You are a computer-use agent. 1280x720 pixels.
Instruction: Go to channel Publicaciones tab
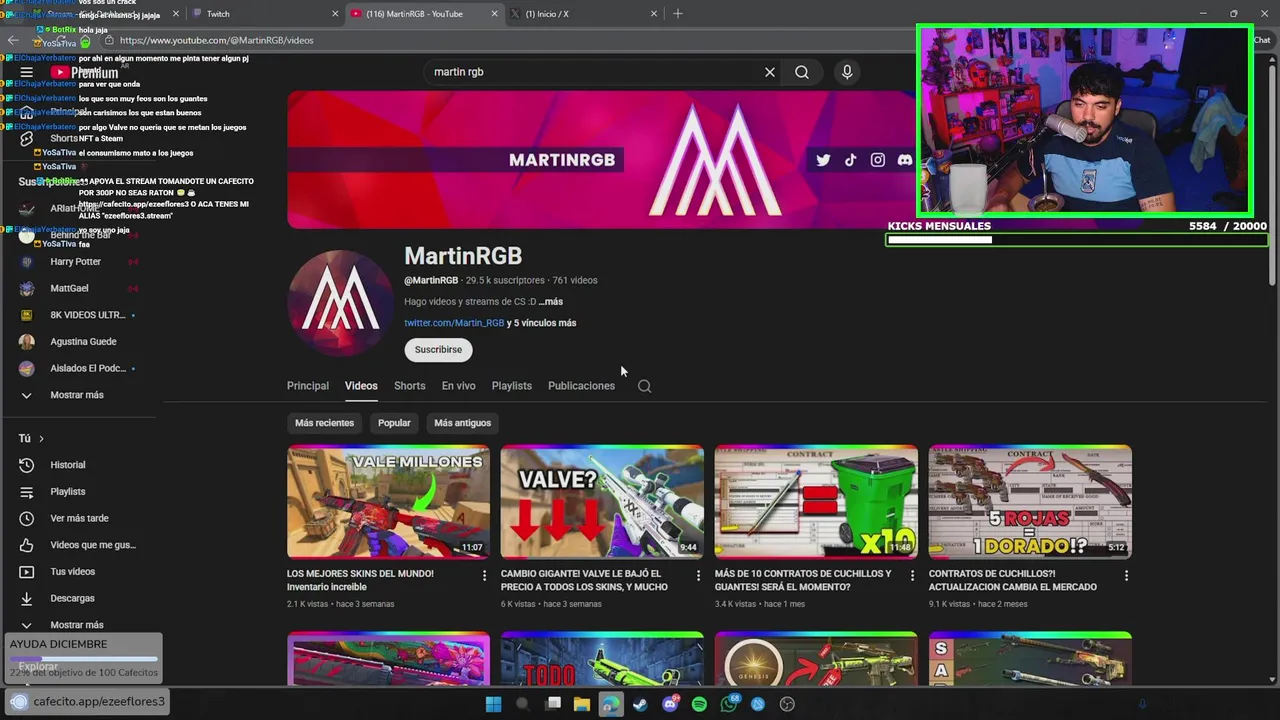(x=581, y=386)
